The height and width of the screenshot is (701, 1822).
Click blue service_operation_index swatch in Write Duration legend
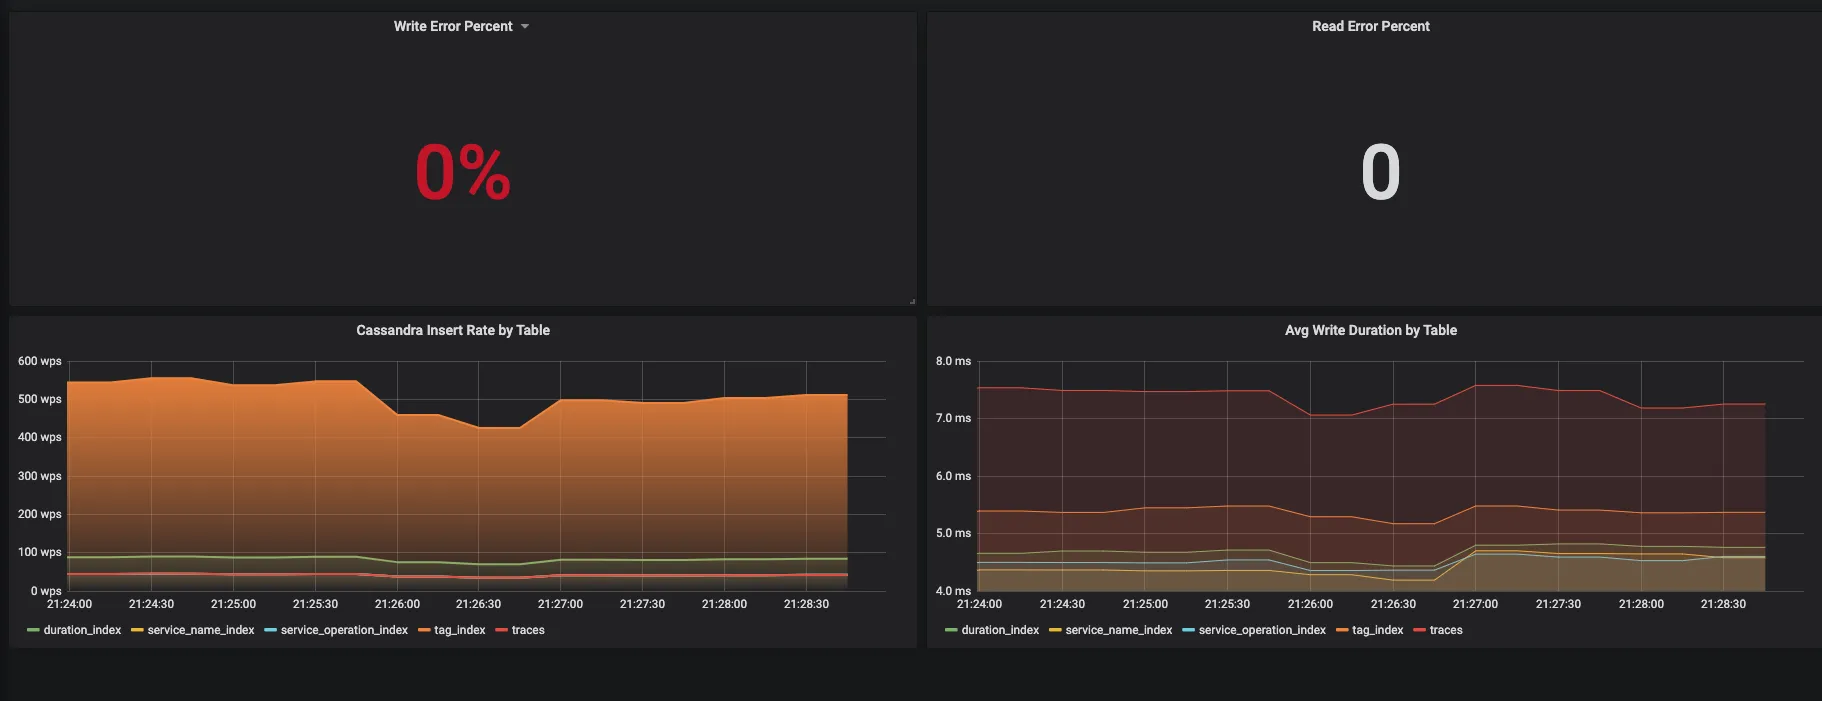coord(1188,630)
